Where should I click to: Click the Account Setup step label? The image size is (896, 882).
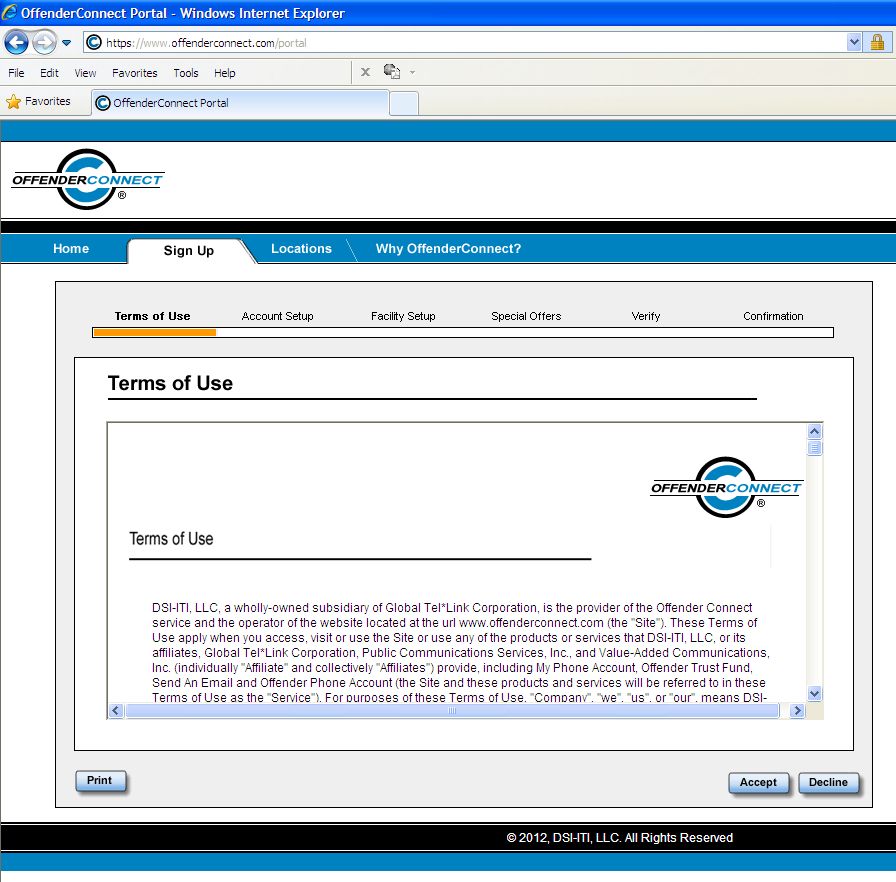pyautogui.click(x=277, y=316)
